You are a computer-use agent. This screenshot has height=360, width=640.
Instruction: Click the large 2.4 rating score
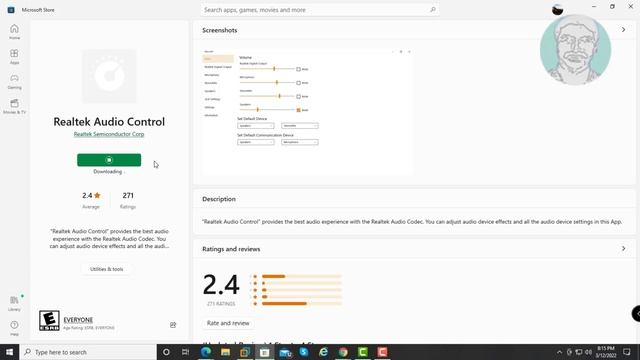pos(221,284)
